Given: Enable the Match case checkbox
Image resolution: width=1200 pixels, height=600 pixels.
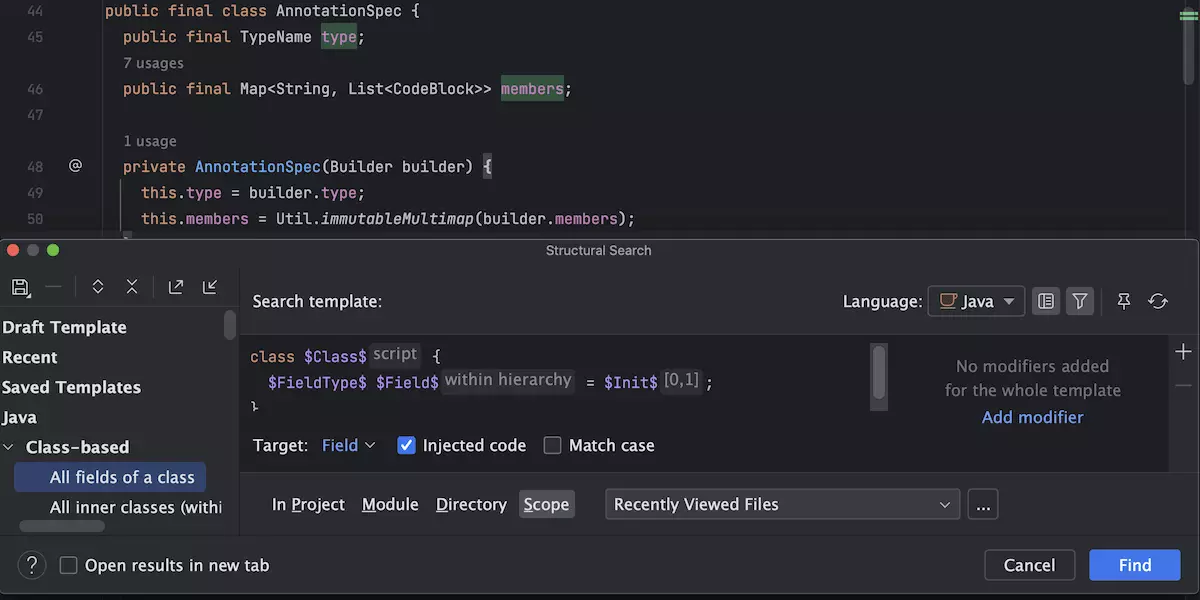Looking at the screenshot, I should pyautogui.click(x=552, y=446).
